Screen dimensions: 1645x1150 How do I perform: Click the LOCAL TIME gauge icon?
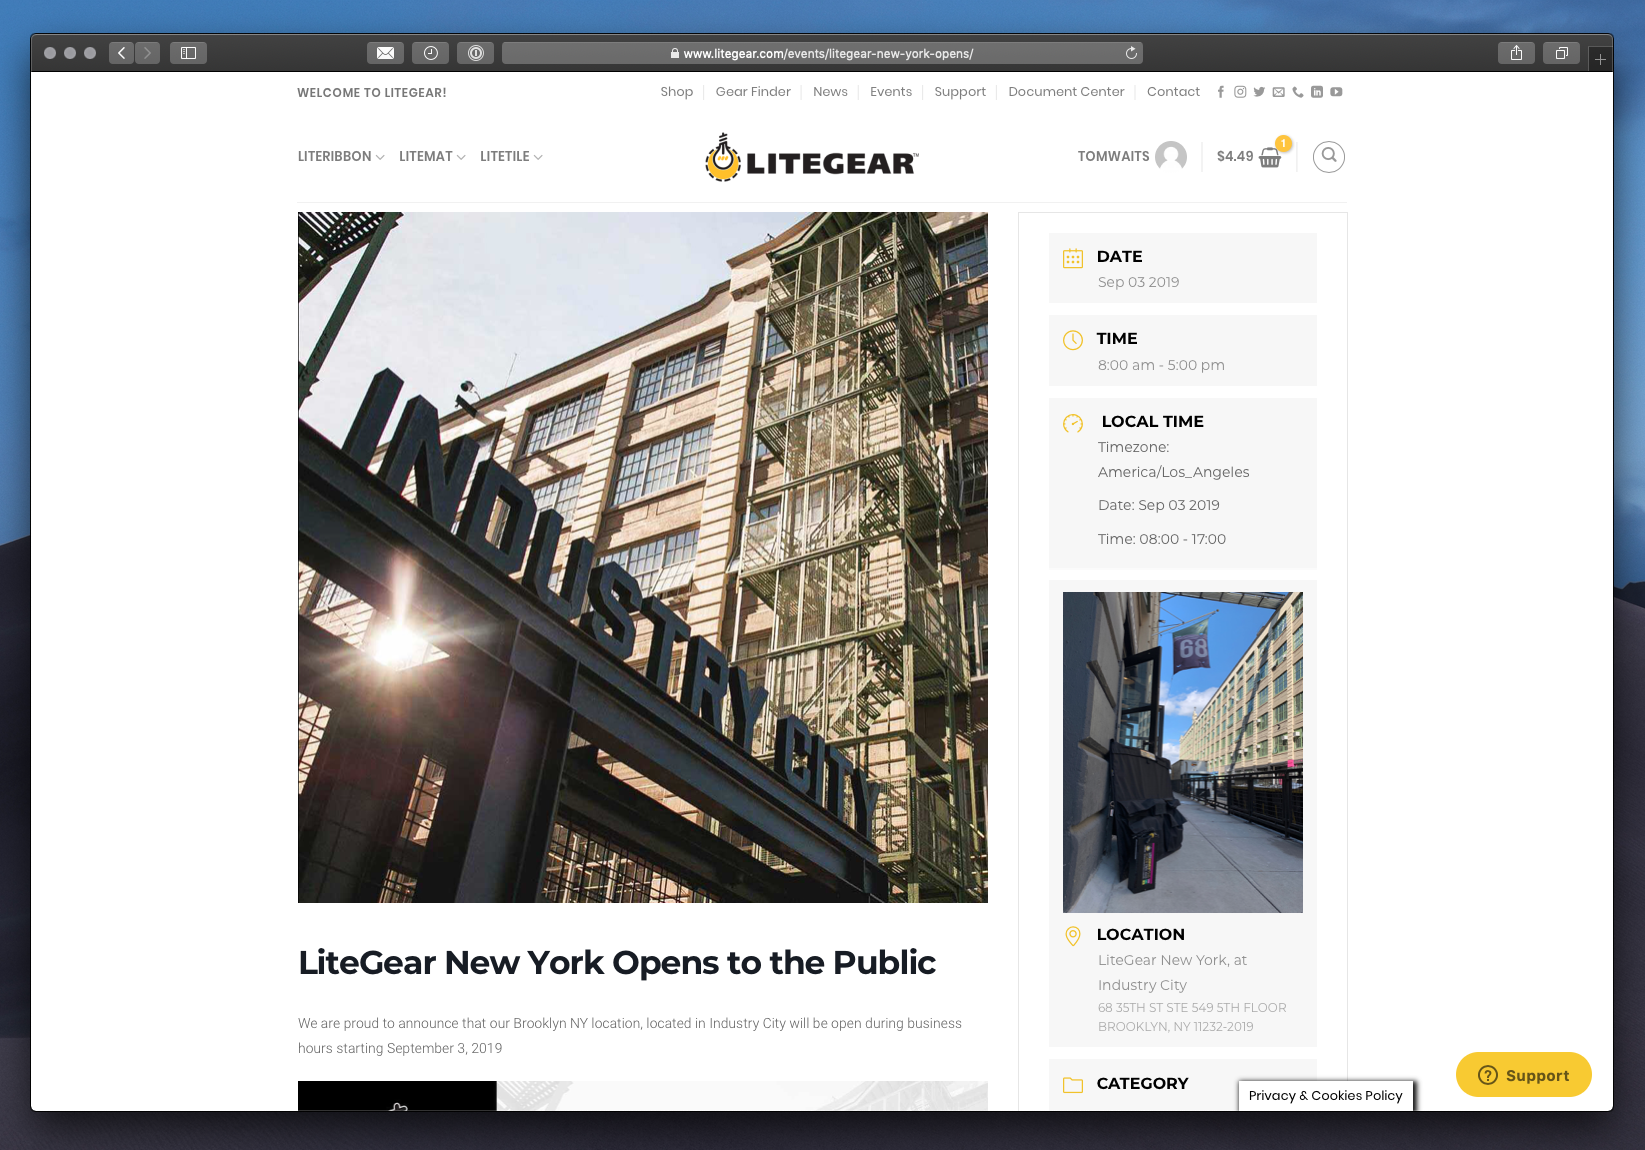pyautogui.click(x=1073, y=423)
